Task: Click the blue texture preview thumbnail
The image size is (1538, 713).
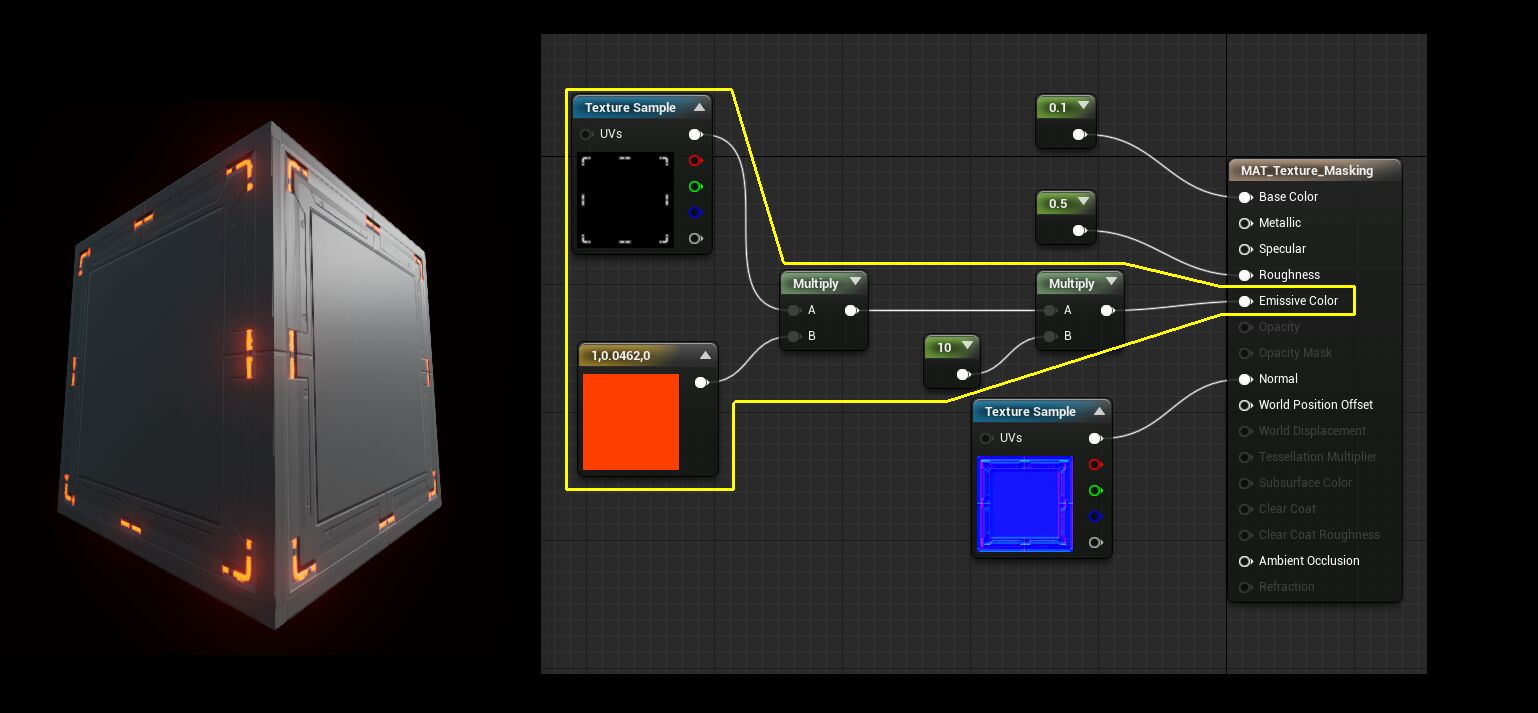Action: point(1024,503)
